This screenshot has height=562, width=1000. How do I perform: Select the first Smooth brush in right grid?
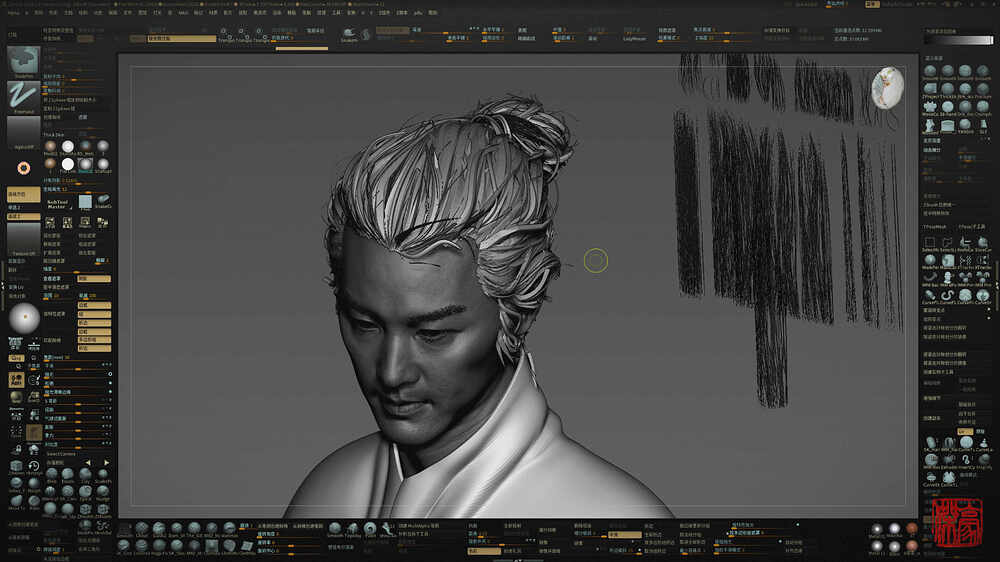tap(930, 71)
